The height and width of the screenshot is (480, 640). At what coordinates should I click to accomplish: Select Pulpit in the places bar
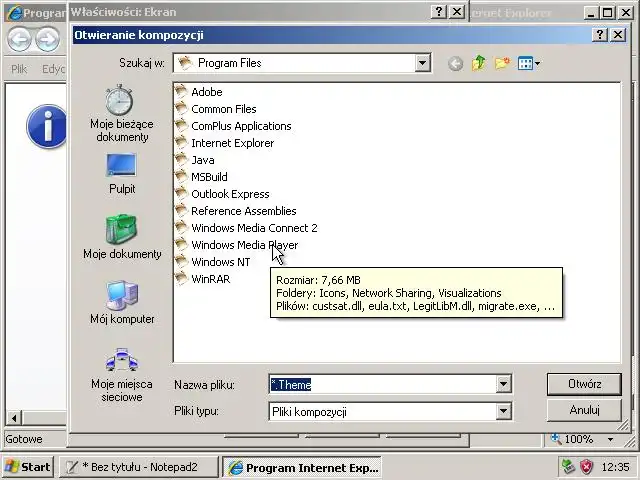tap(122, 173)
